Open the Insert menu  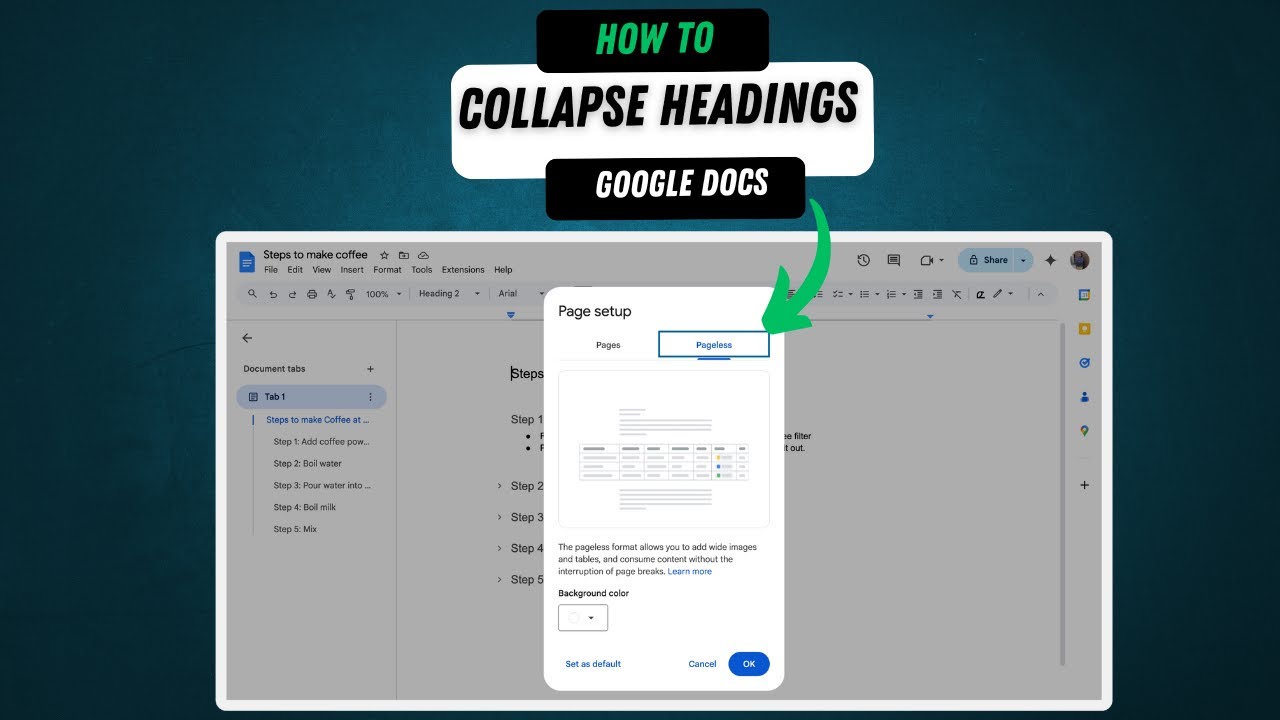pyautogui.click(x=352, y=270)
